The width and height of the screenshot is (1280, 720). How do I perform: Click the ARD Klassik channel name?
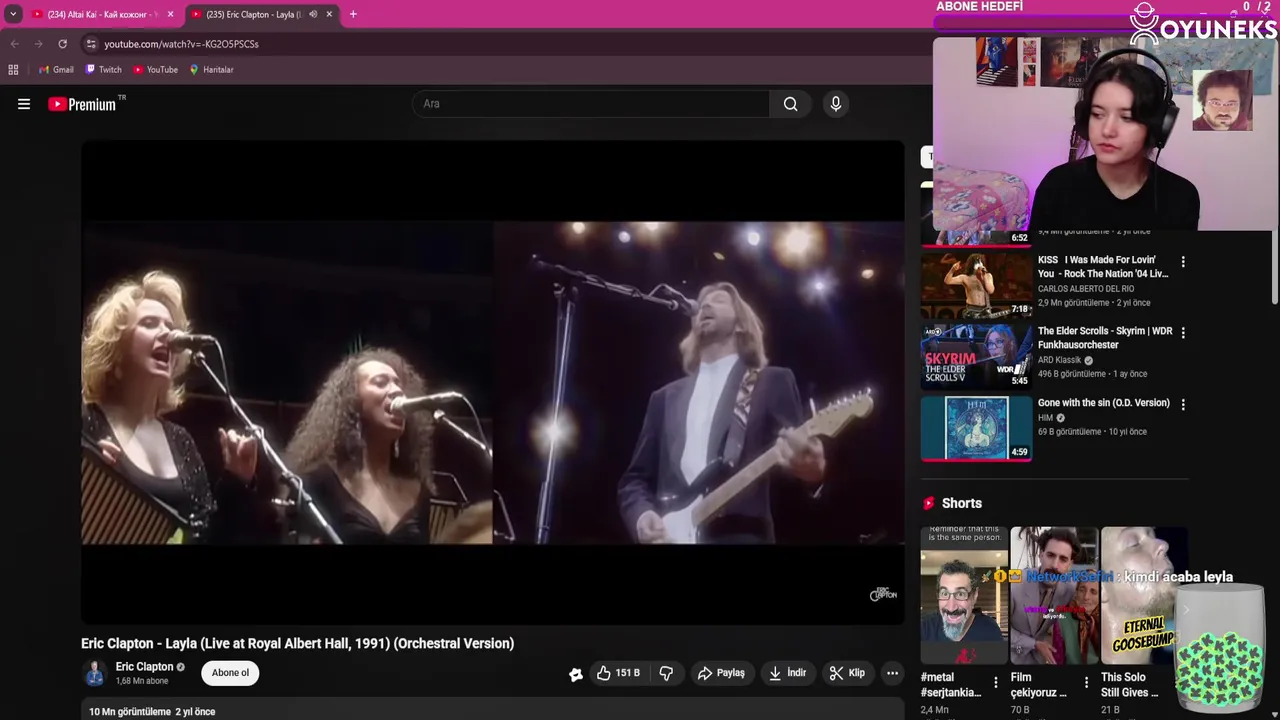(x=1060, y=360)
